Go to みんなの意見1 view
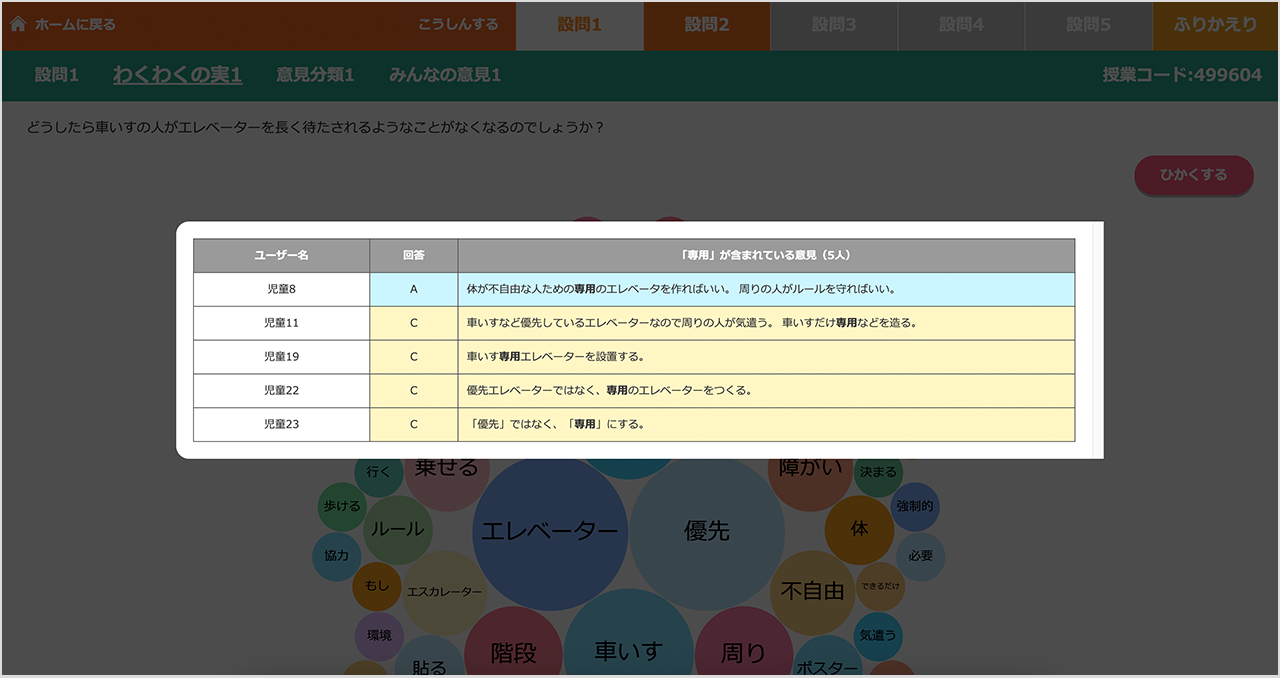The height and width of the screenshot is (678, 1280). pyautogui.click(x=445, y=75)
